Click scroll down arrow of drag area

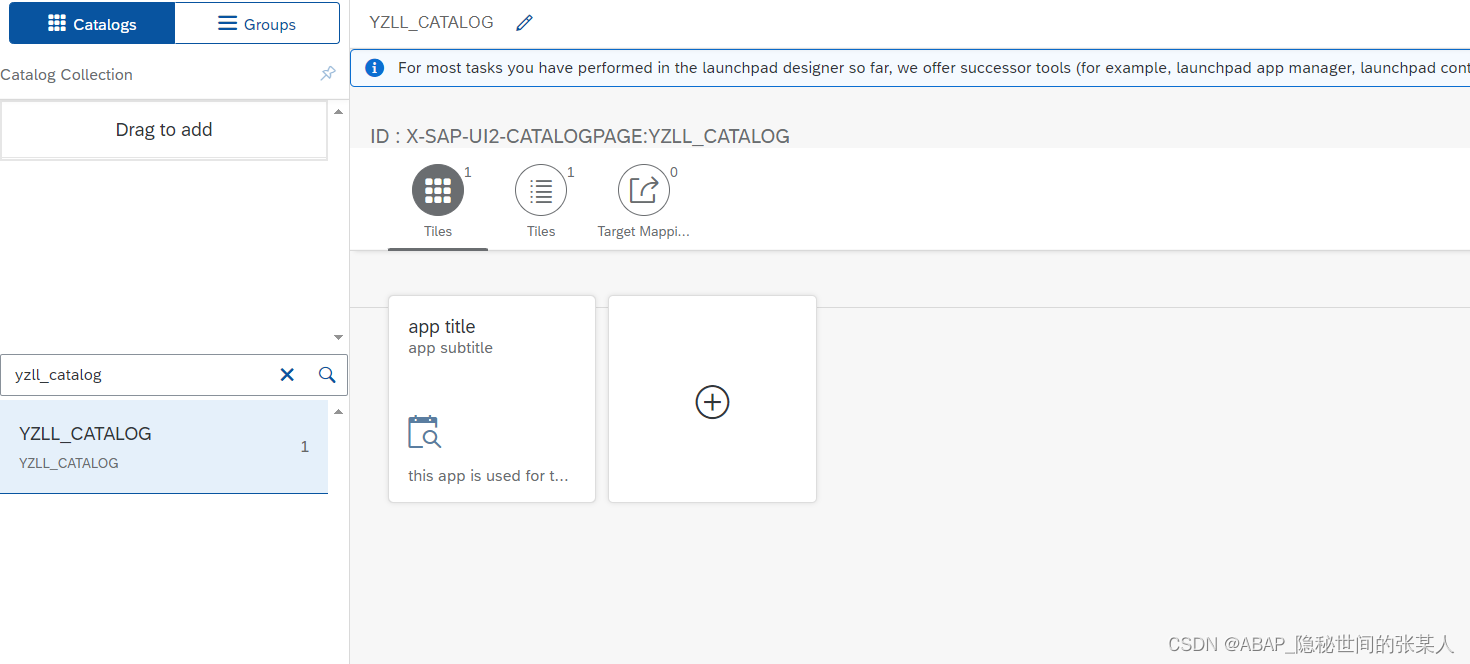coord(338,338)
